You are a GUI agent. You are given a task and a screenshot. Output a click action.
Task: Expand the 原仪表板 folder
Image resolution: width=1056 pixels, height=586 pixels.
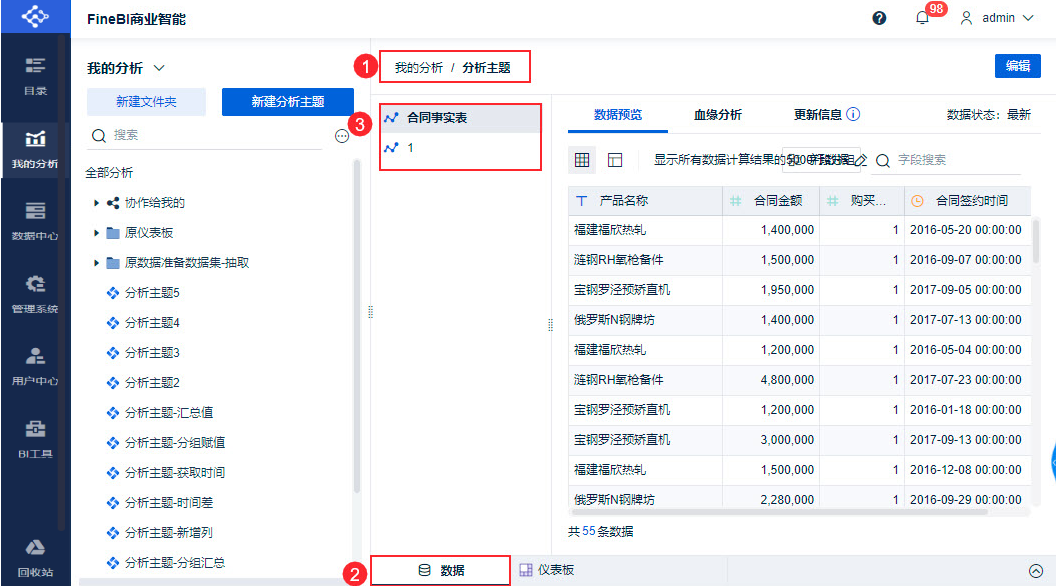96,233
